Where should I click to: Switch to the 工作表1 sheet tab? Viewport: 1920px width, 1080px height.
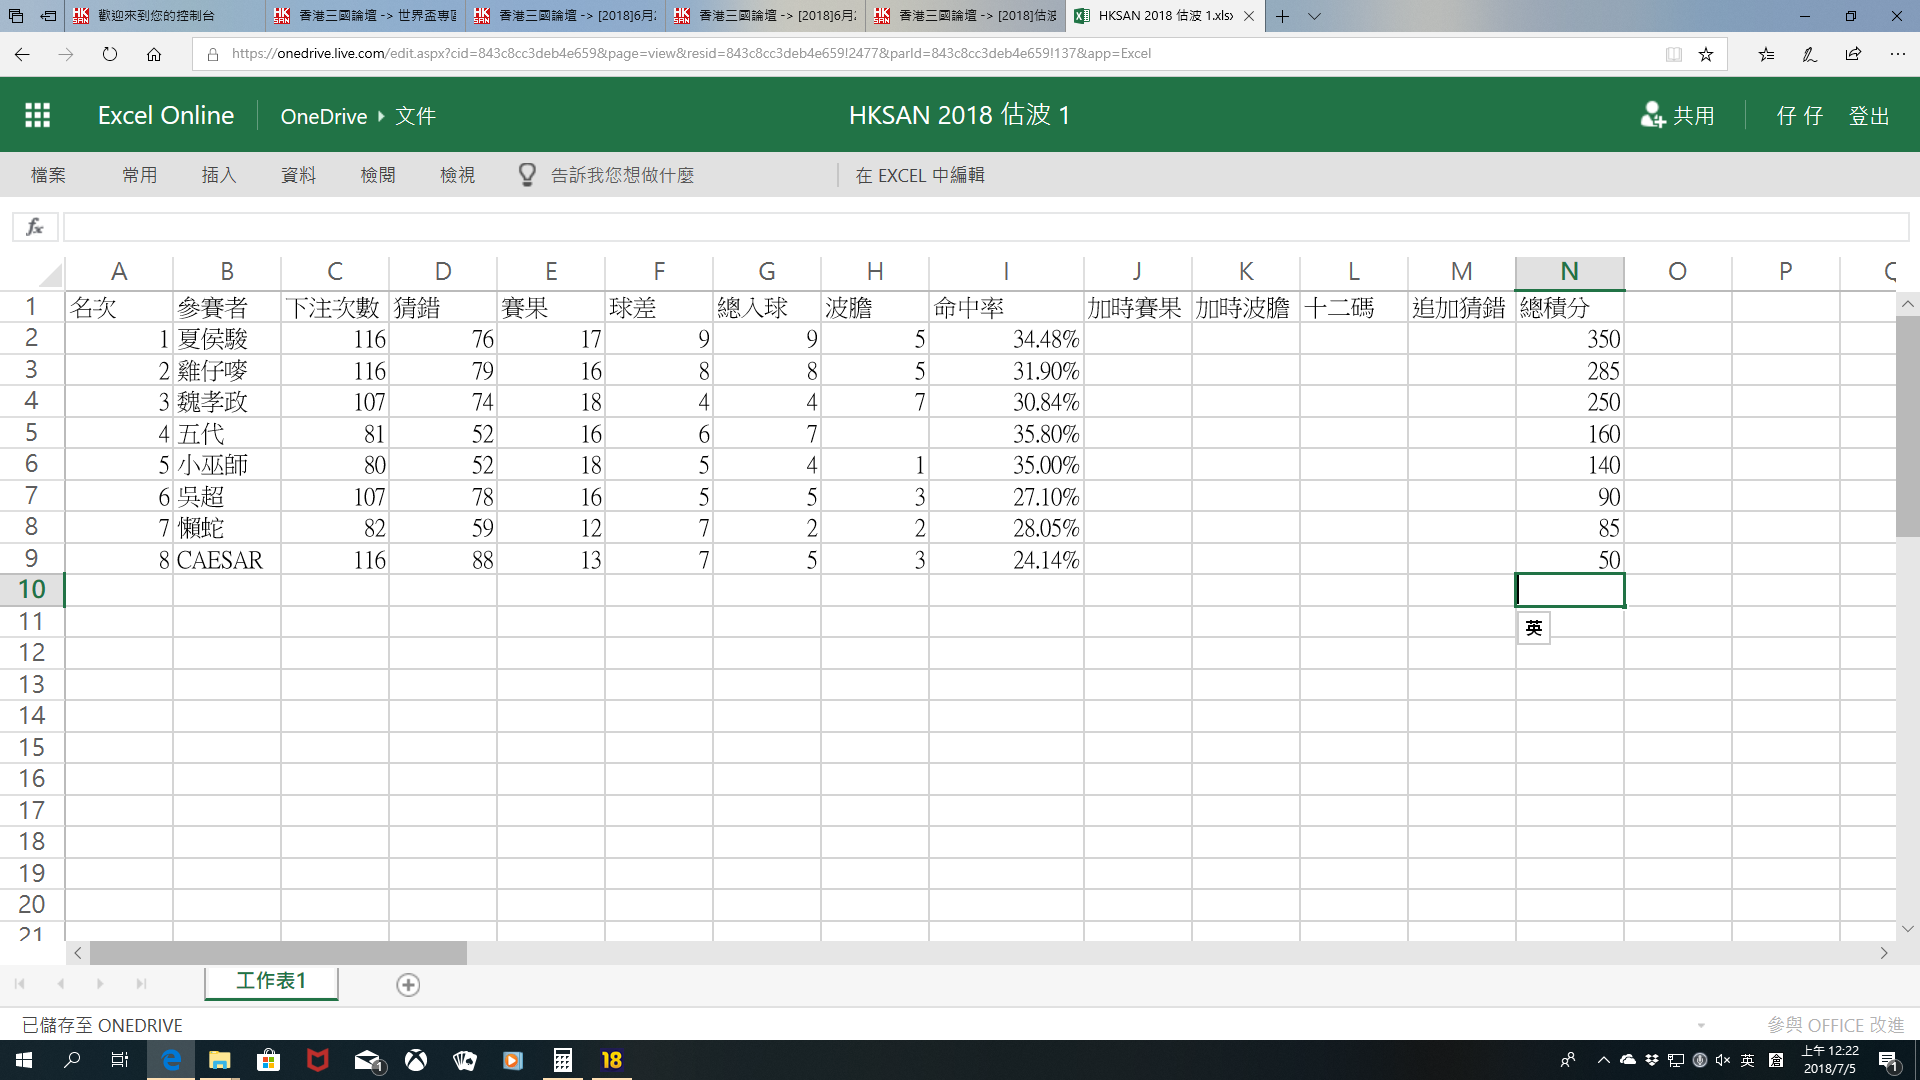(271, 981)
